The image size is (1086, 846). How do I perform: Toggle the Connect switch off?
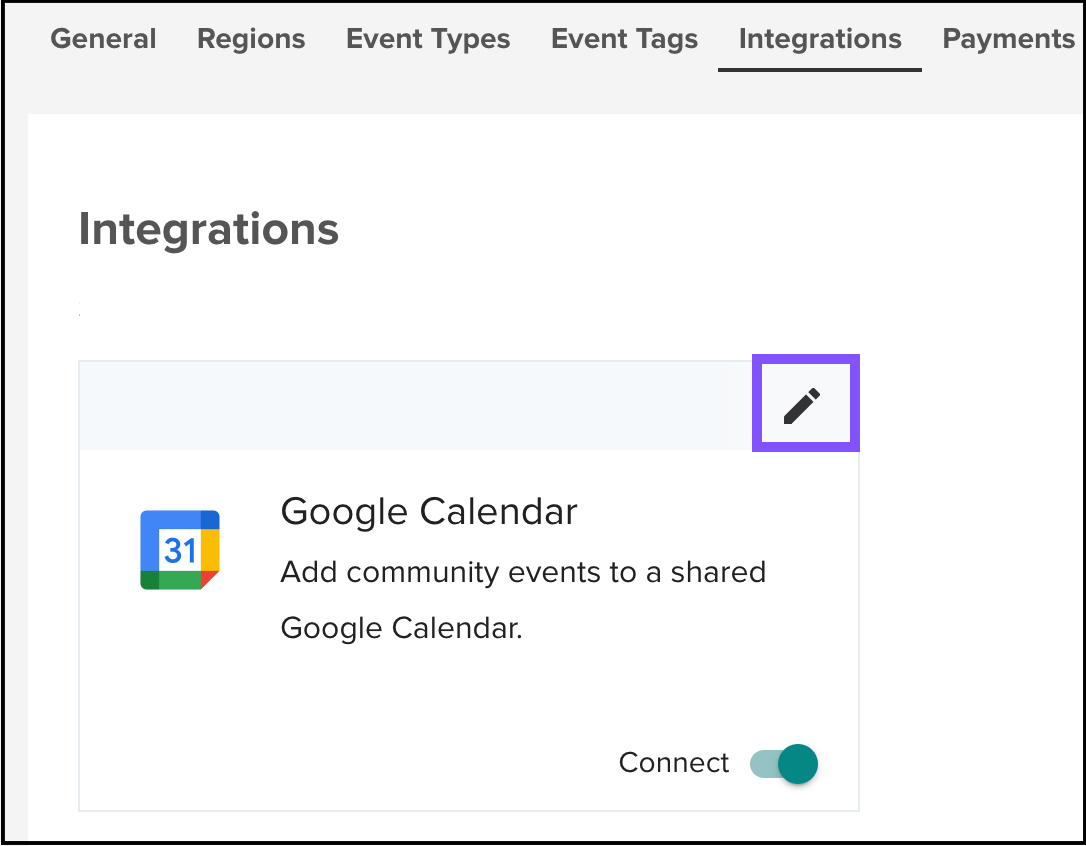pos(785,764)
